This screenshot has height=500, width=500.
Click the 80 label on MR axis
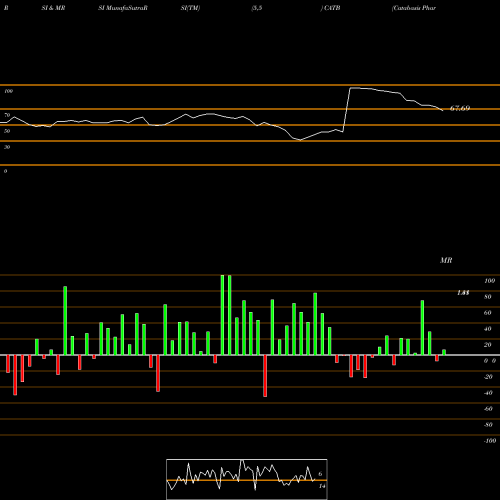coord(488,297)
